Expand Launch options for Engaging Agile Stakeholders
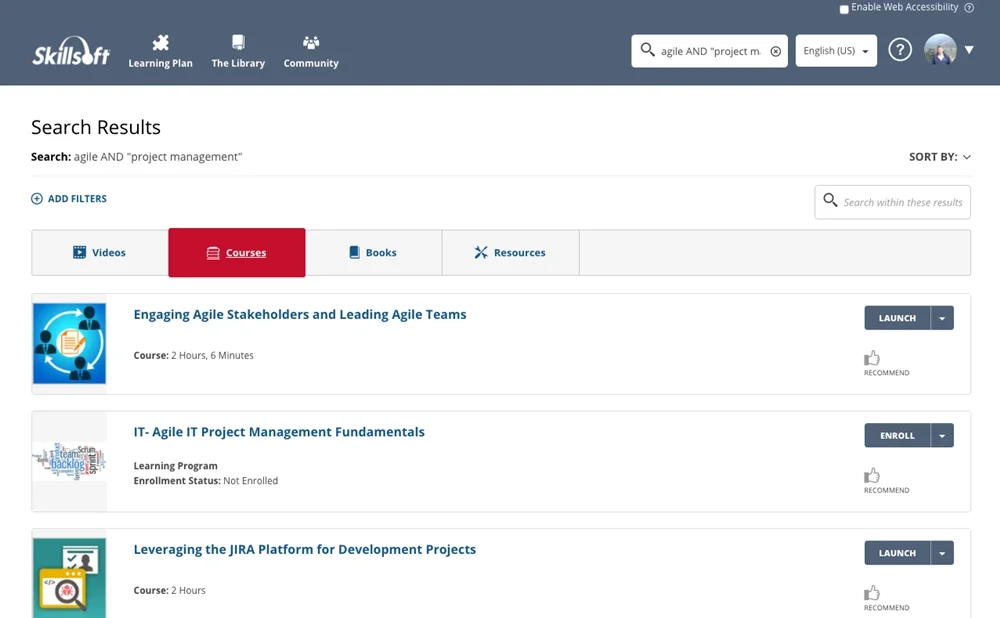 tap(942, 318)
